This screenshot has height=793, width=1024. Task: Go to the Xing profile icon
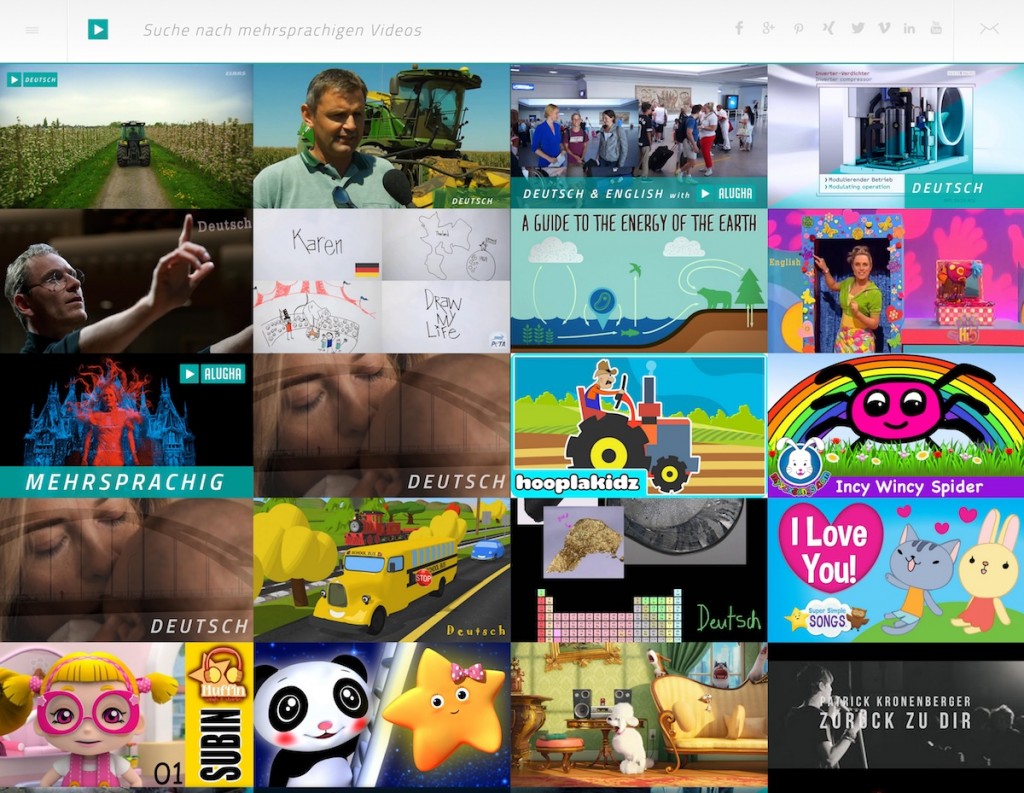coord(828,28)
